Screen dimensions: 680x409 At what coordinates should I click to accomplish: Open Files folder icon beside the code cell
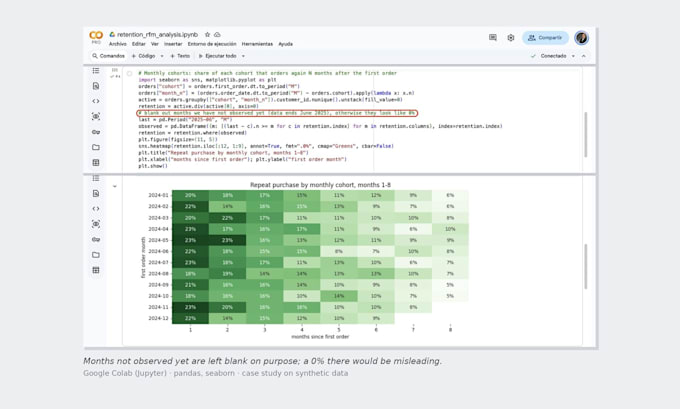coord(96,147)
